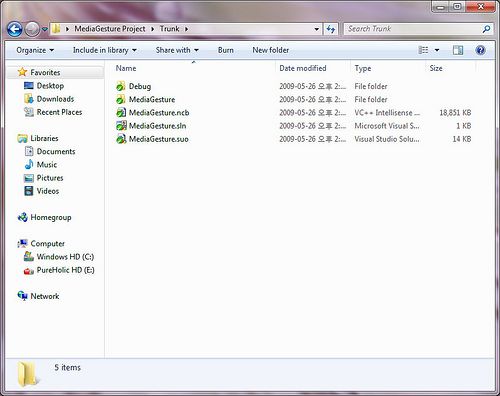Expand the arrow after MediaGesture Project breadcrumb
Screen dimensions: 500x396
[152, 29]
